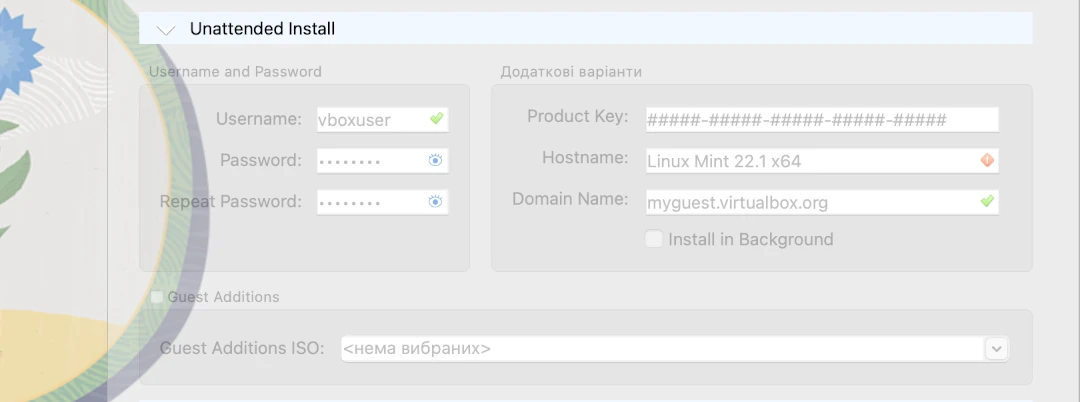
Task: Open the Guest Additions ISO combo box
Action: point(675,348)
